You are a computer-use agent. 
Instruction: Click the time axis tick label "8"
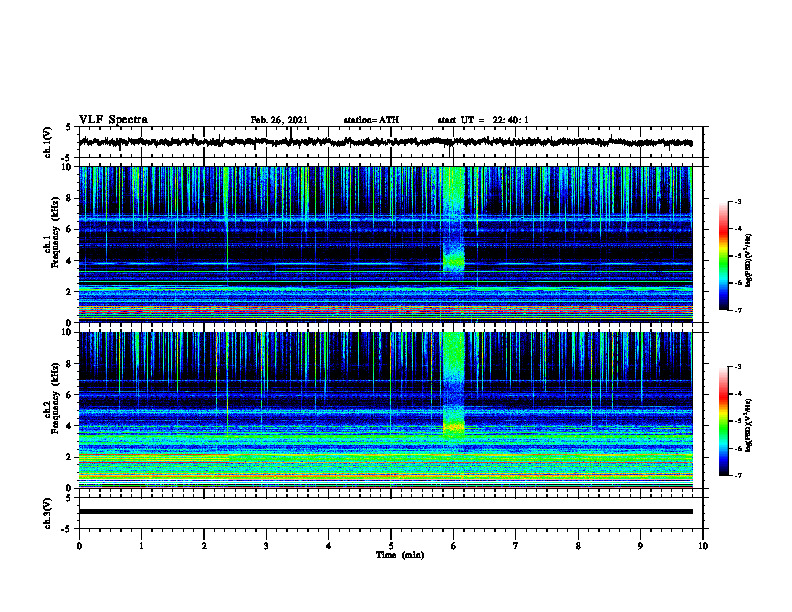click(578, 546)
